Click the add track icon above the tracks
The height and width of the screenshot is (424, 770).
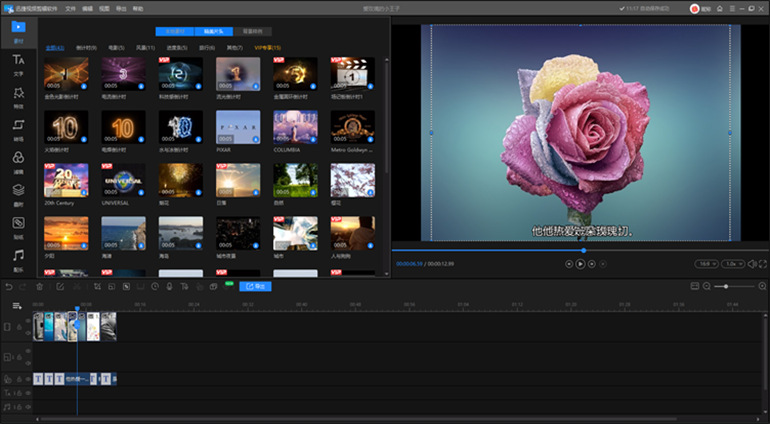click(17, 306)
